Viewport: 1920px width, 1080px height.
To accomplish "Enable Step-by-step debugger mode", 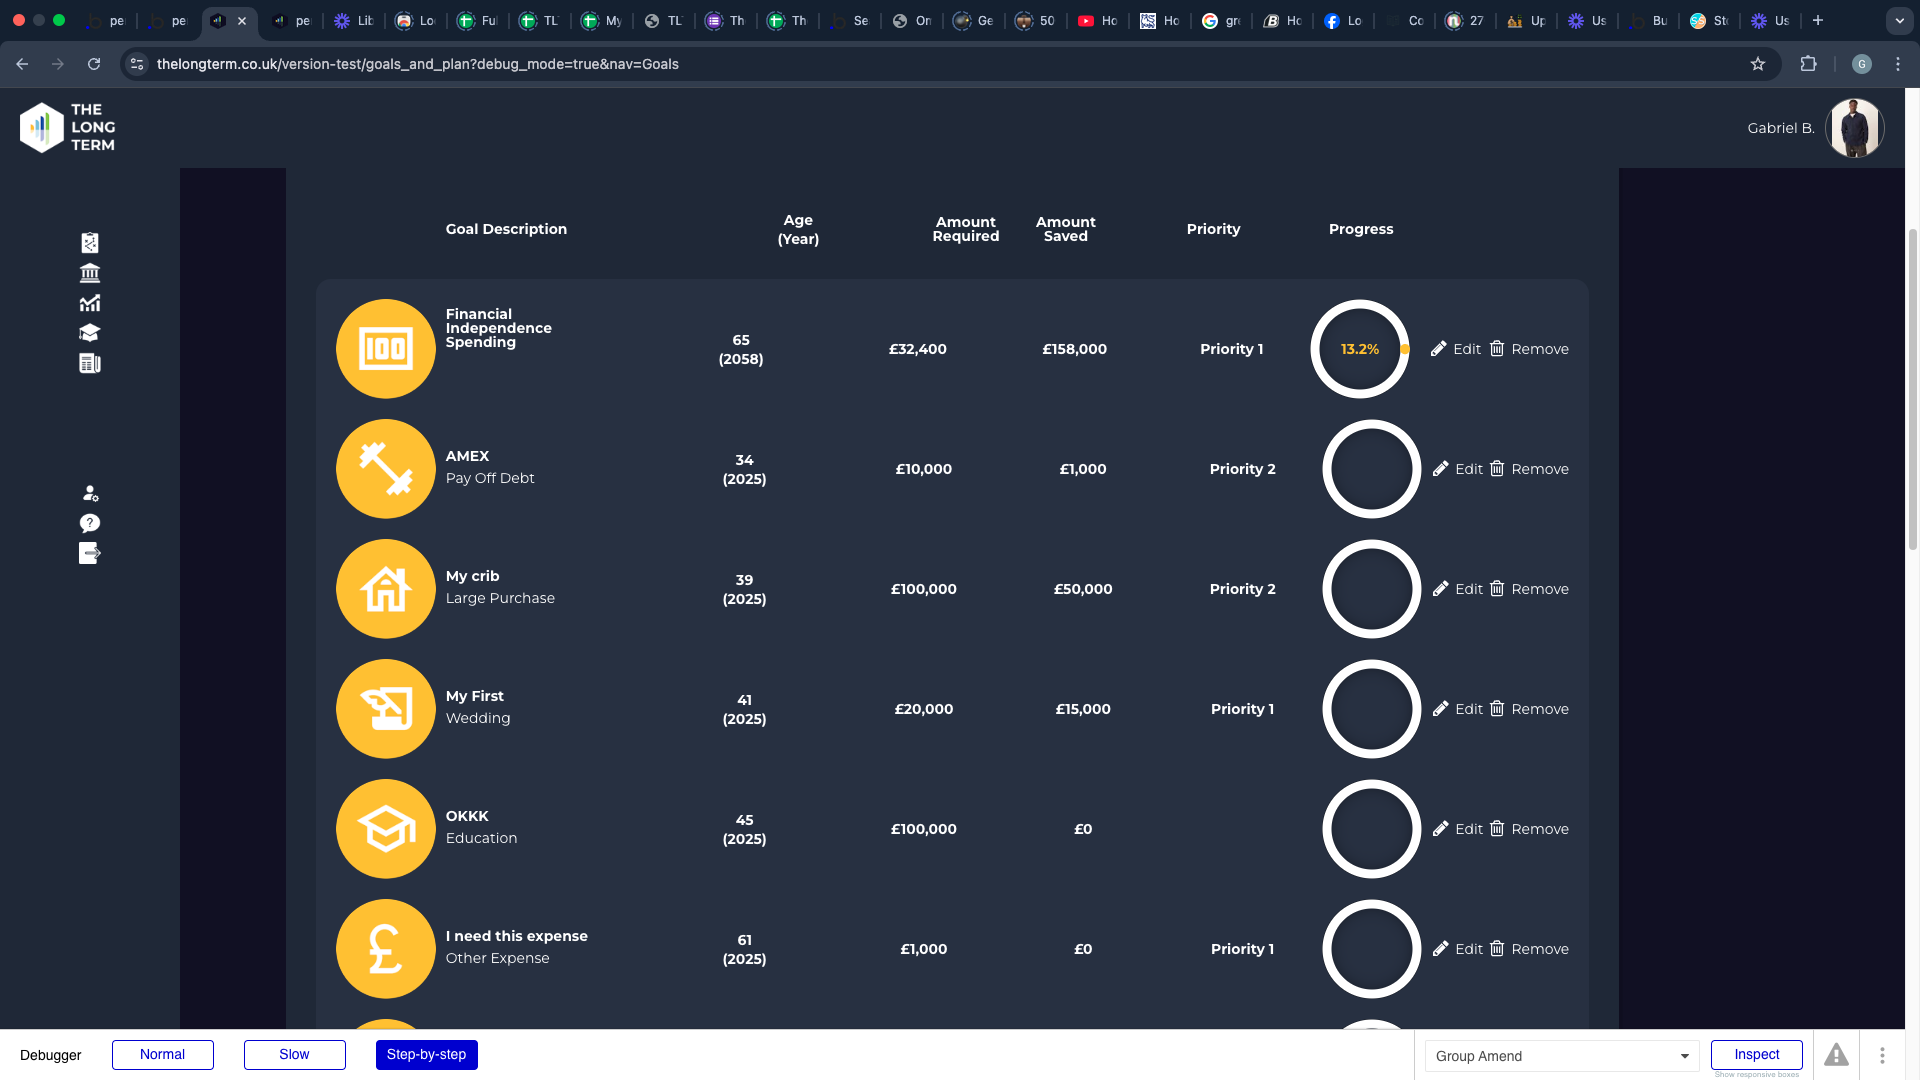I will click(x=426, y=1055).
